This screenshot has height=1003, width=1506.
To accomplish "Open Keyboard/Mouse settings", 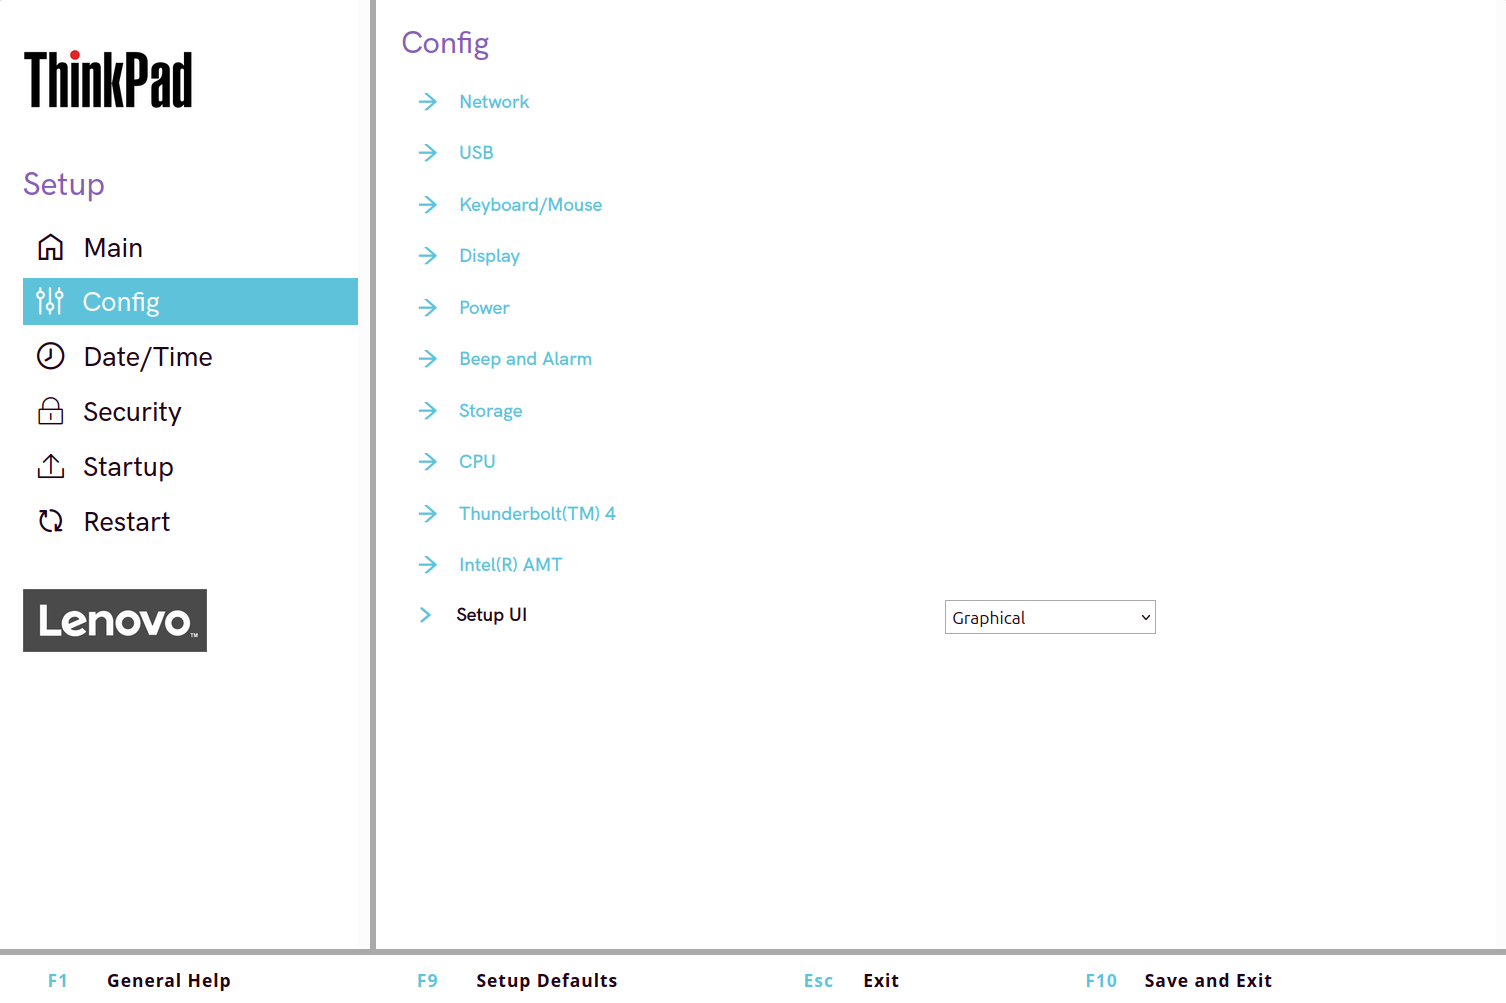I will tap(530, 205).
